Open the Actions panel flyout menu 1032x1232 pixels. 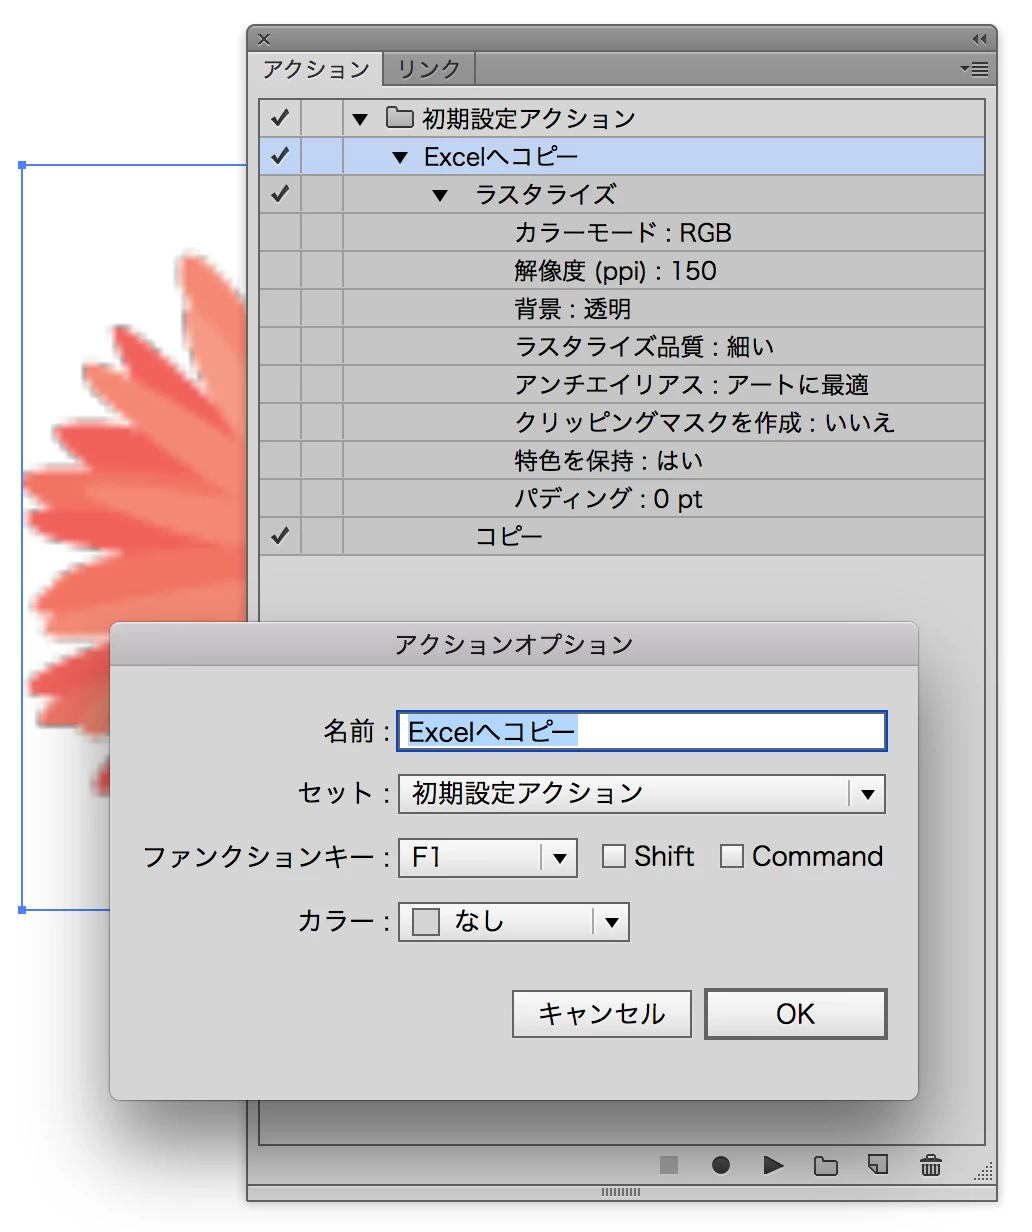pyautogui.click(x=975, y=69)
